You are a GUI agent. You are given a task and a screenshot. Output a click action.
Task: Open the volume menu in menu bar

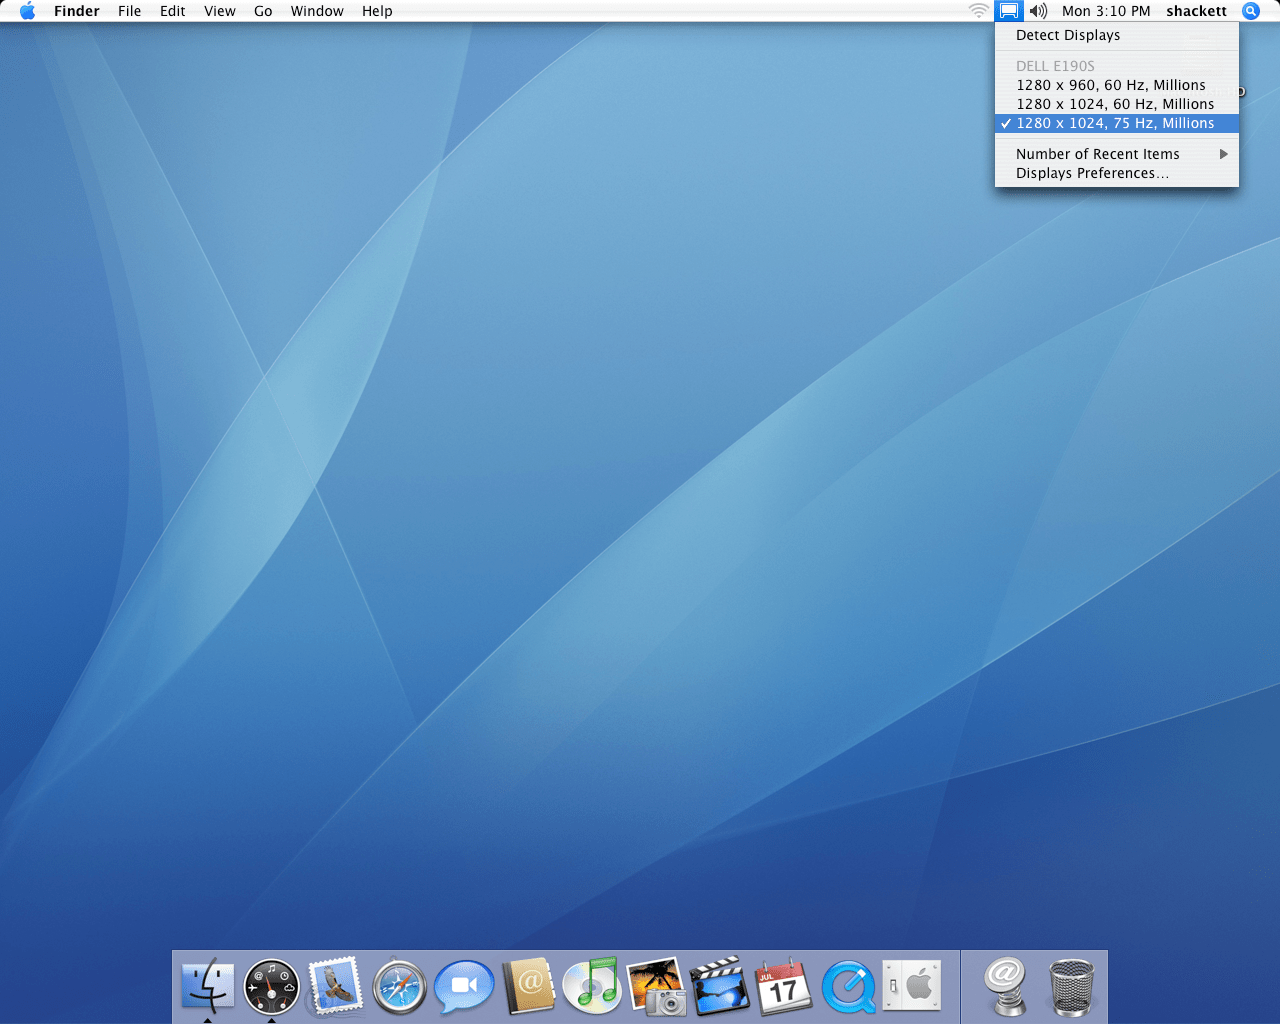[x=1039, y=11]
